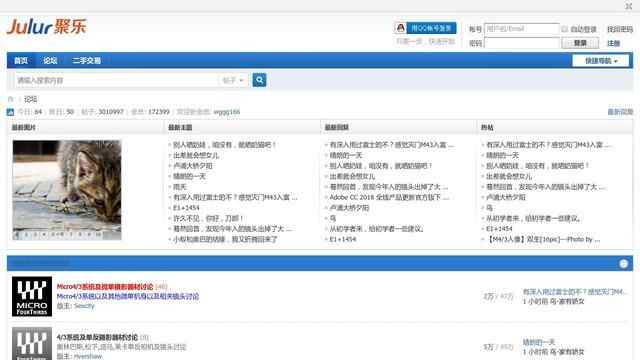640x360 pixels.
Task: Click the 注册 register link
Action: point(613,43)
